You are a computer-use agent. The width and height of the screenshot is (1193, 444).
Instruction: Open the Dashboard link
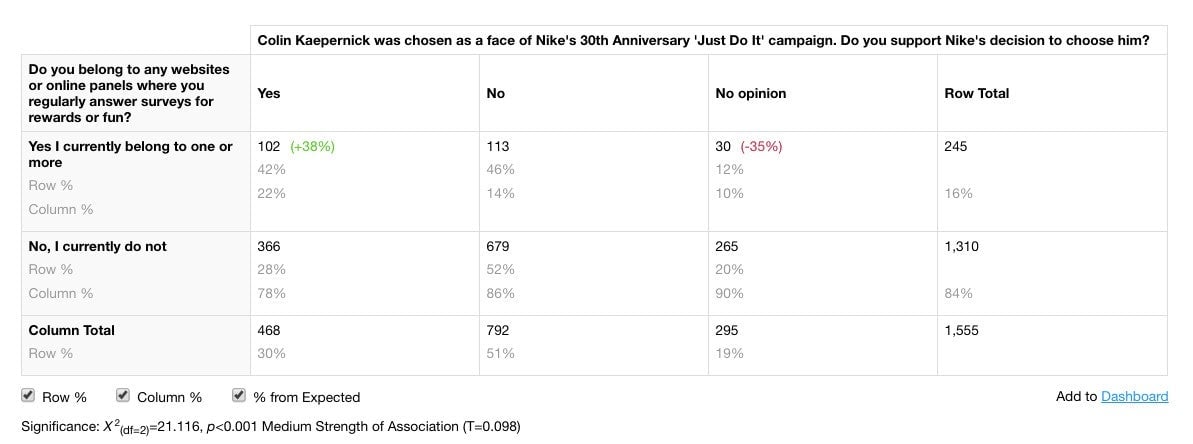[x=1134, y=396]
